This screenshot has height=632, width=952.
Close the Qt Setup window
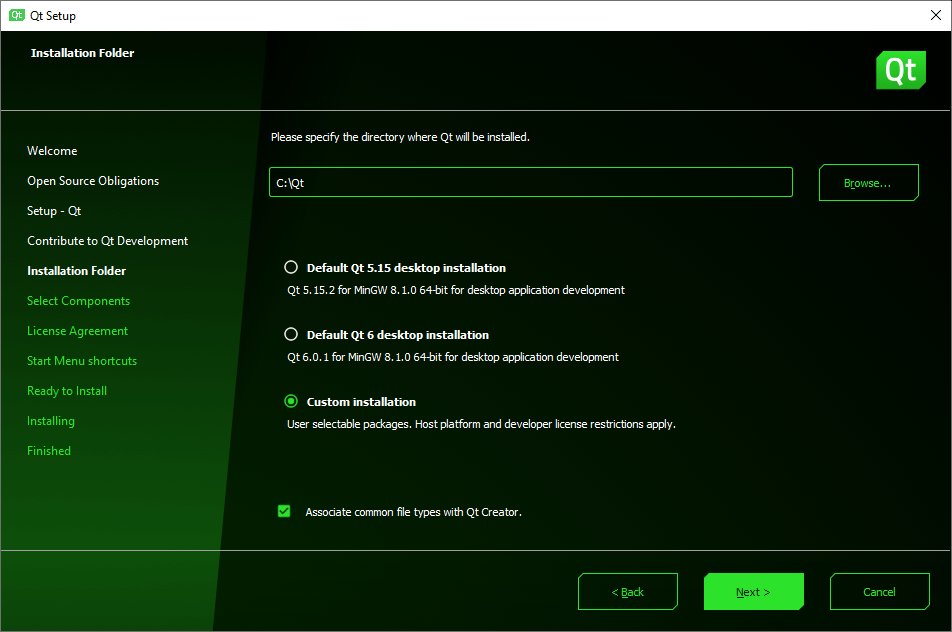(934, 15)
